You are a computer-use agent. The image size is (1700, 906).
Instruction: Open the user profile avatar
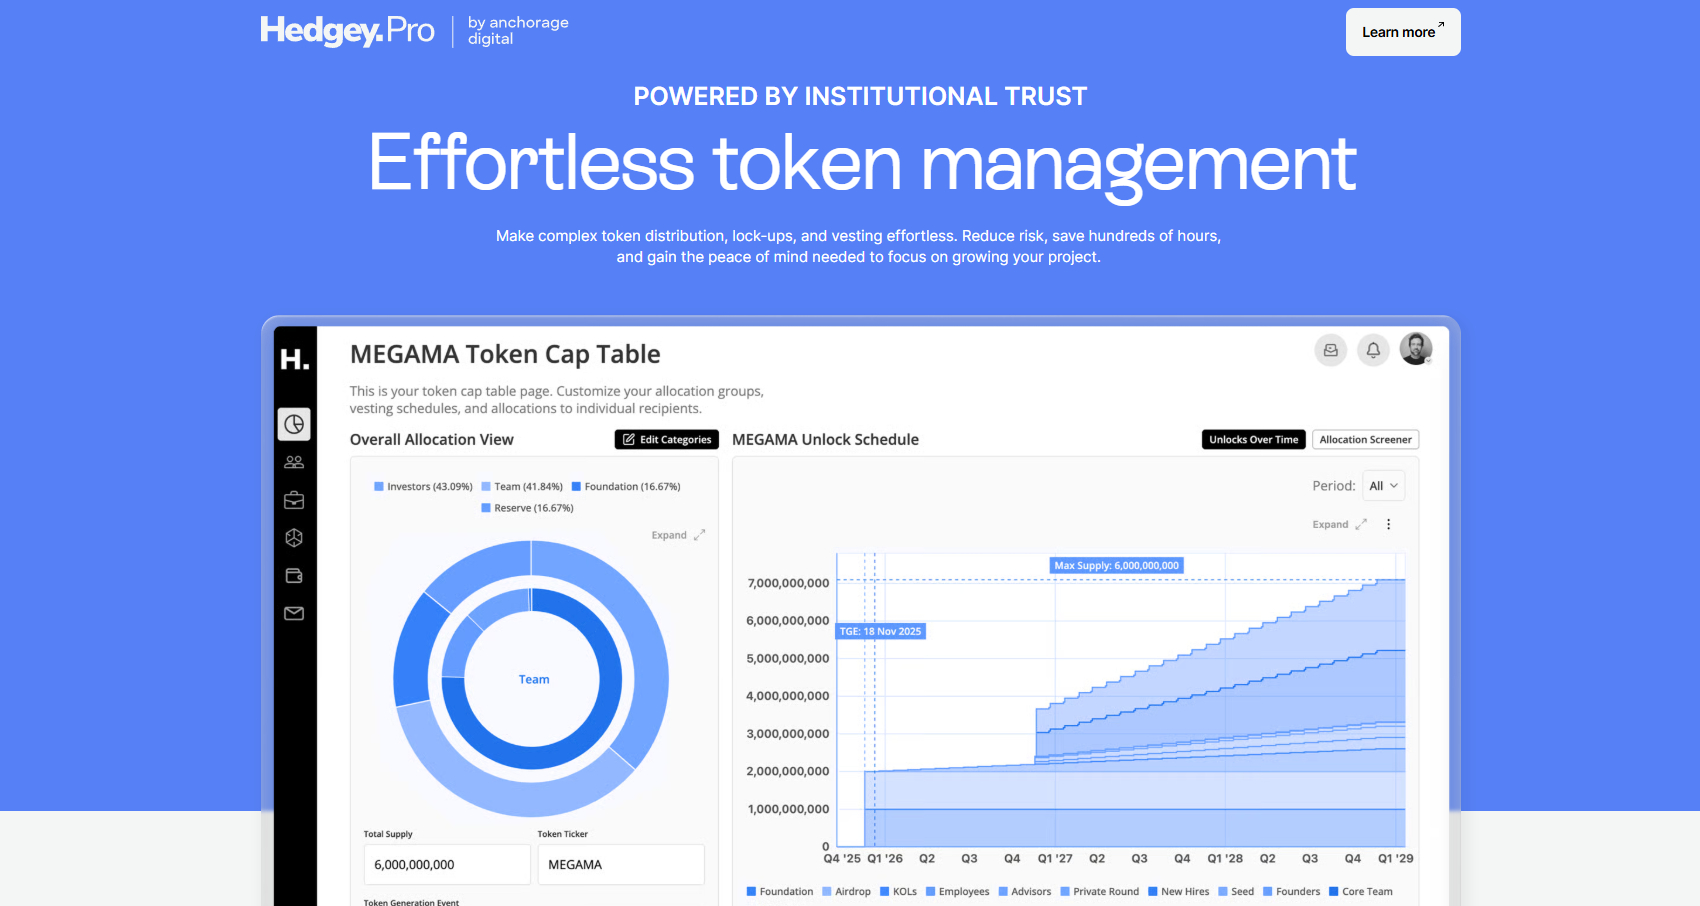coord(1416,349)
